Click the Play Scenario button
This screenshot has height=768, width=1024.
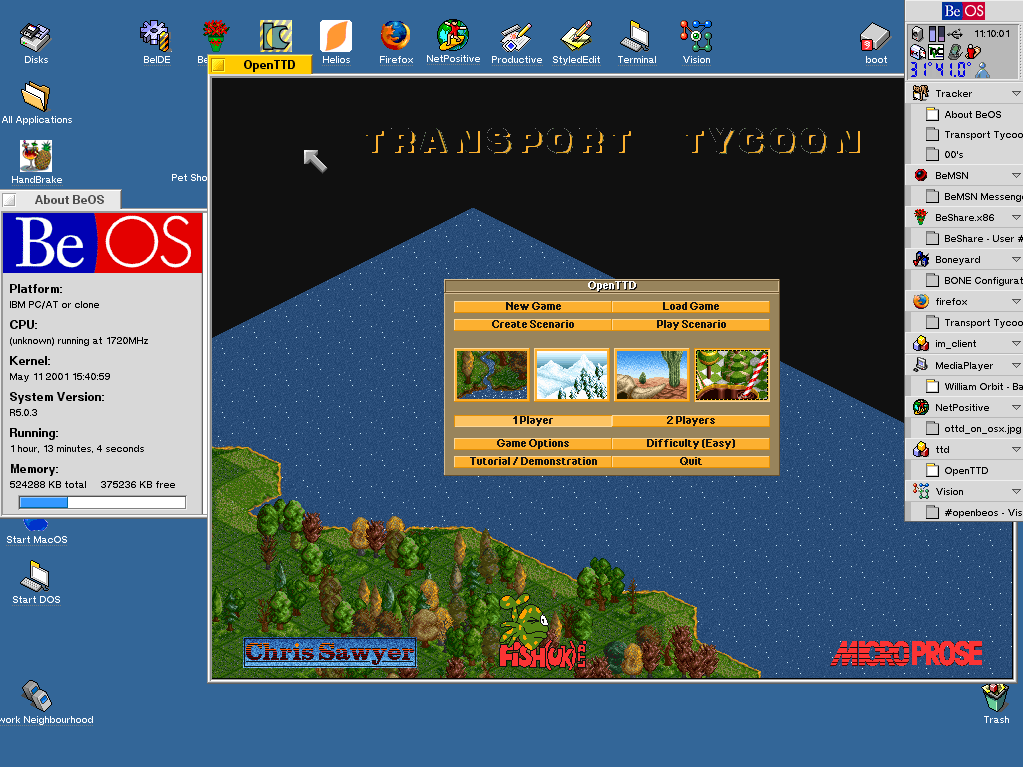690,325
